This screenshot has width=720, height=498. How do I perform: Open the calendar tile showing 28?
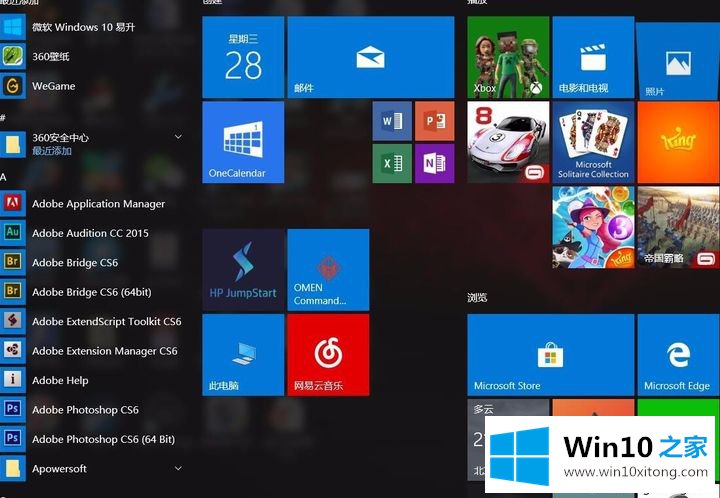point(243,57)
